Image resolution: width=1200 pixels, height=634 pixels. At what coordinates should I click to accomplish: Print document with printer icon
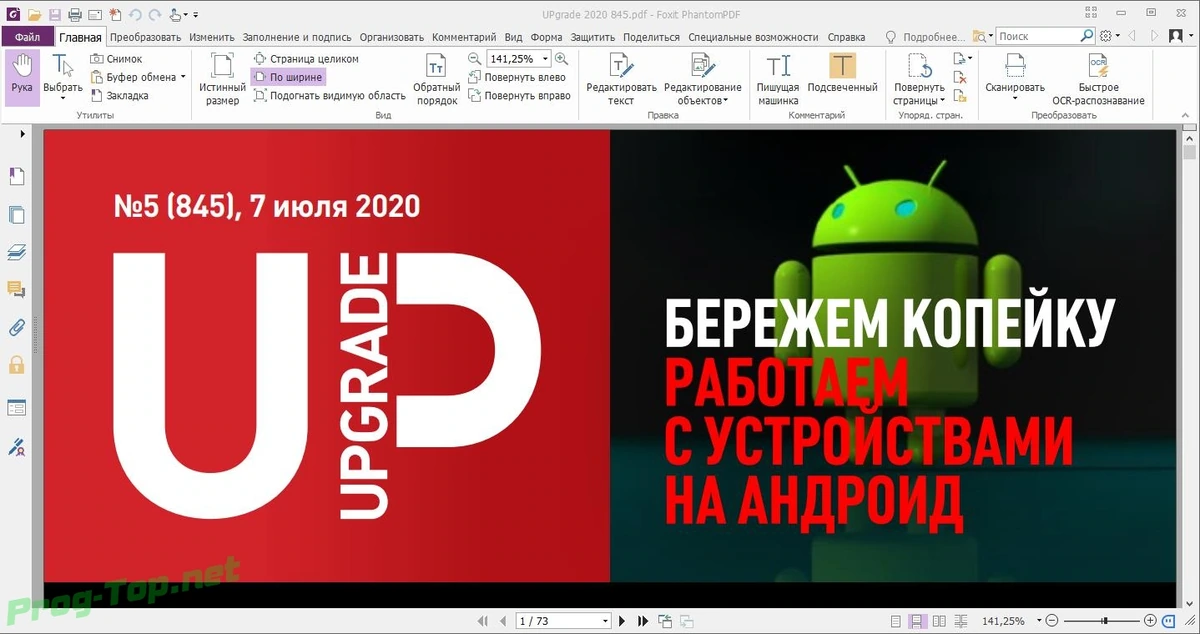[x=73, y=15]
